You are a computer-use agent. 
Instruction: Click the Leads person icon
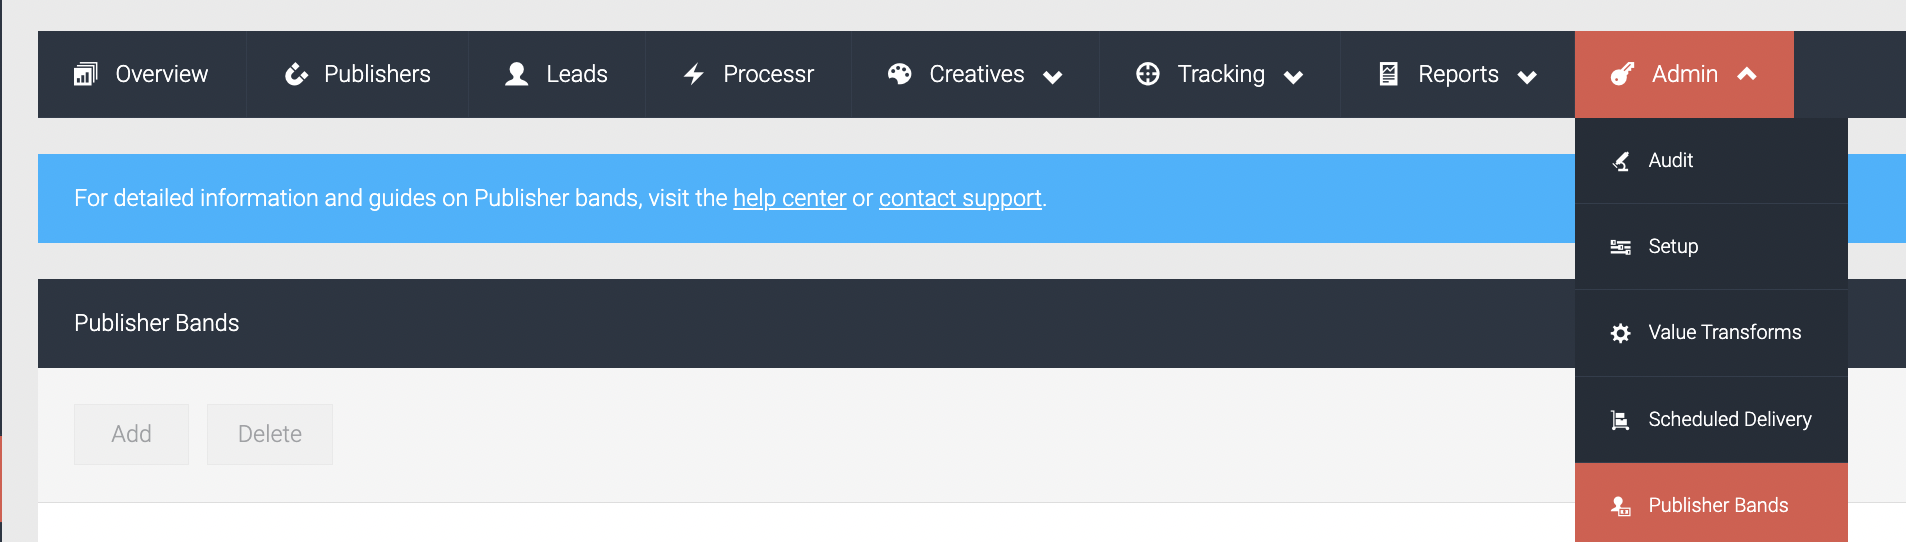coord(516,74)
